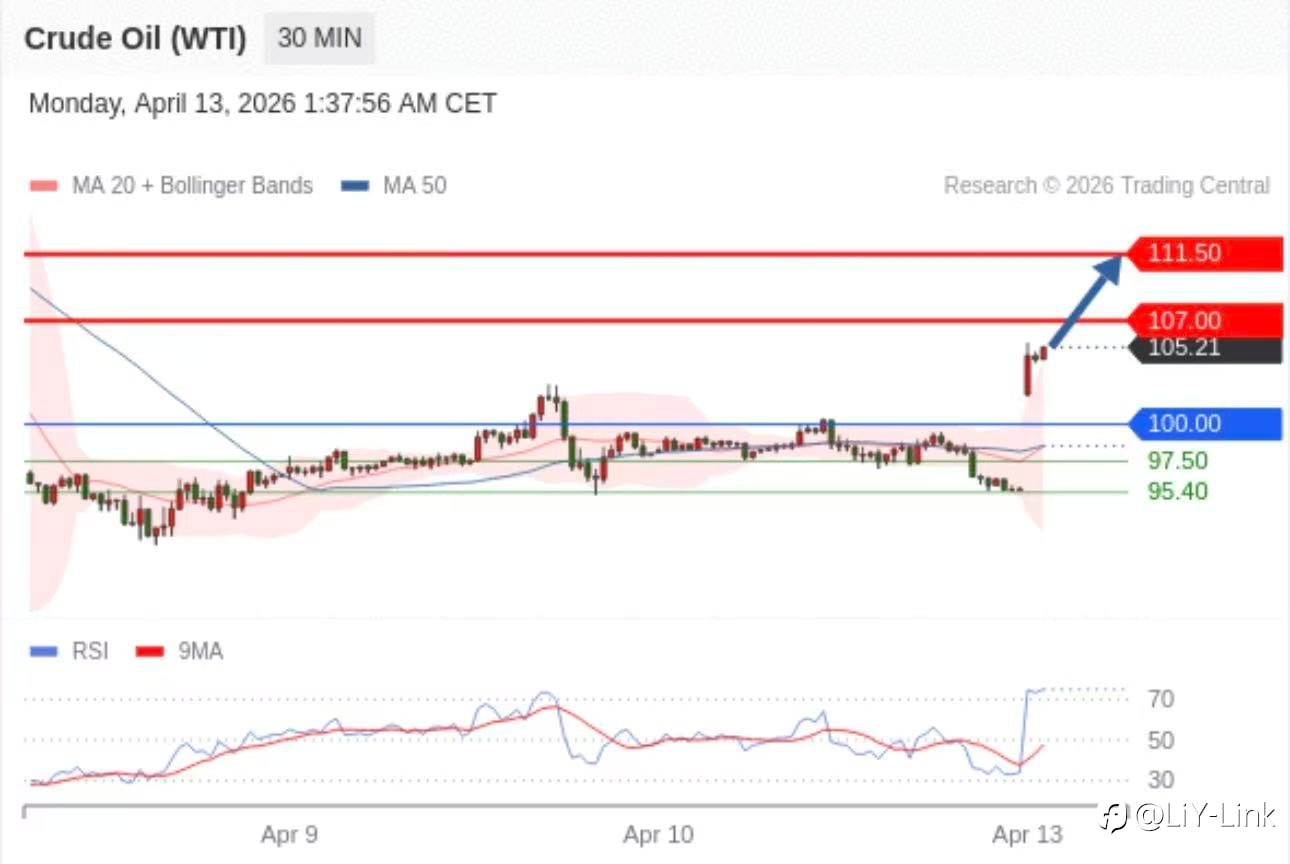The height and width of the screenshot is (864, 1290).
Task: Click the Apr 10 date axis label
Action: click(x=657, y=834)
